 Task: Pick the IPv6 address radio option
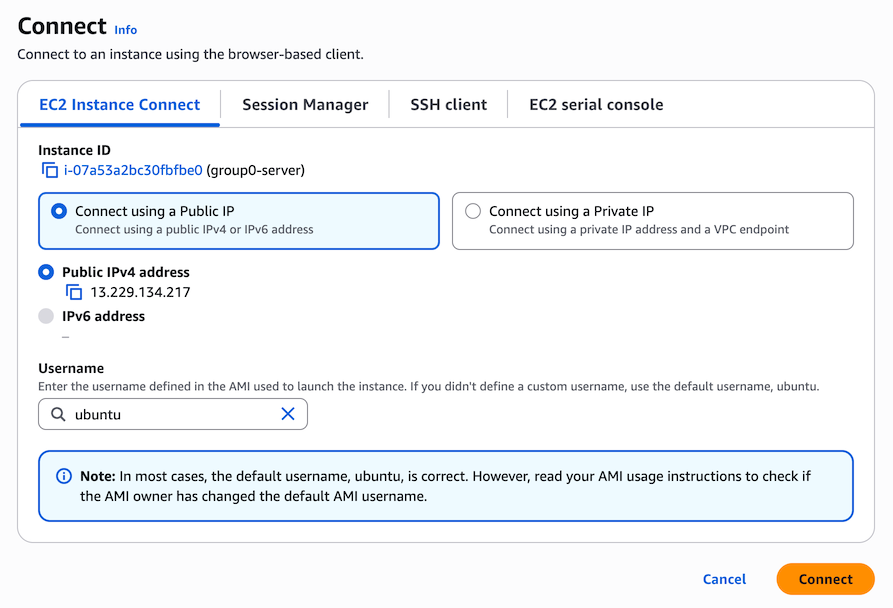[x=46, y=316]
